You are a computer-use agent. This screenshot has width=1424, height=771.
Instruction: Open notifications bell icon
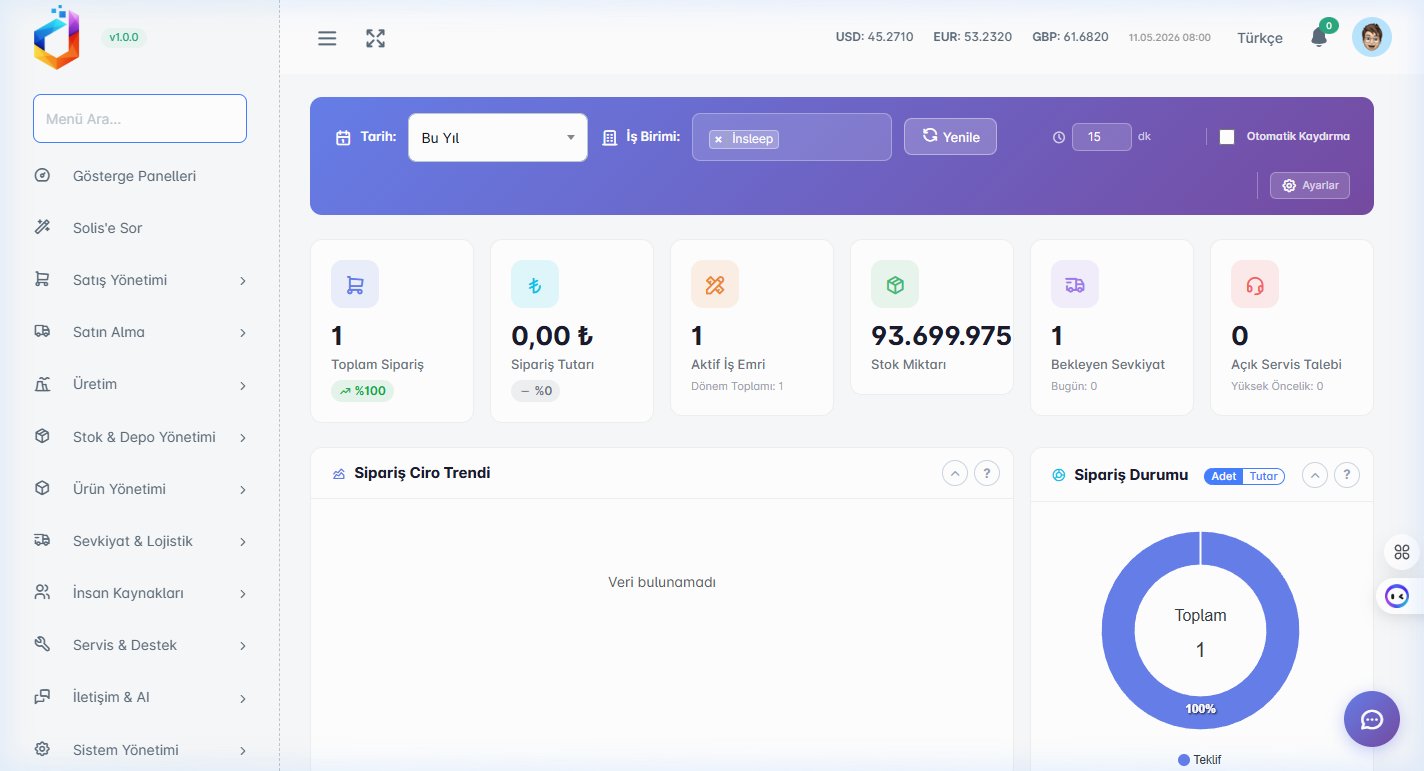pos(1319,38)
